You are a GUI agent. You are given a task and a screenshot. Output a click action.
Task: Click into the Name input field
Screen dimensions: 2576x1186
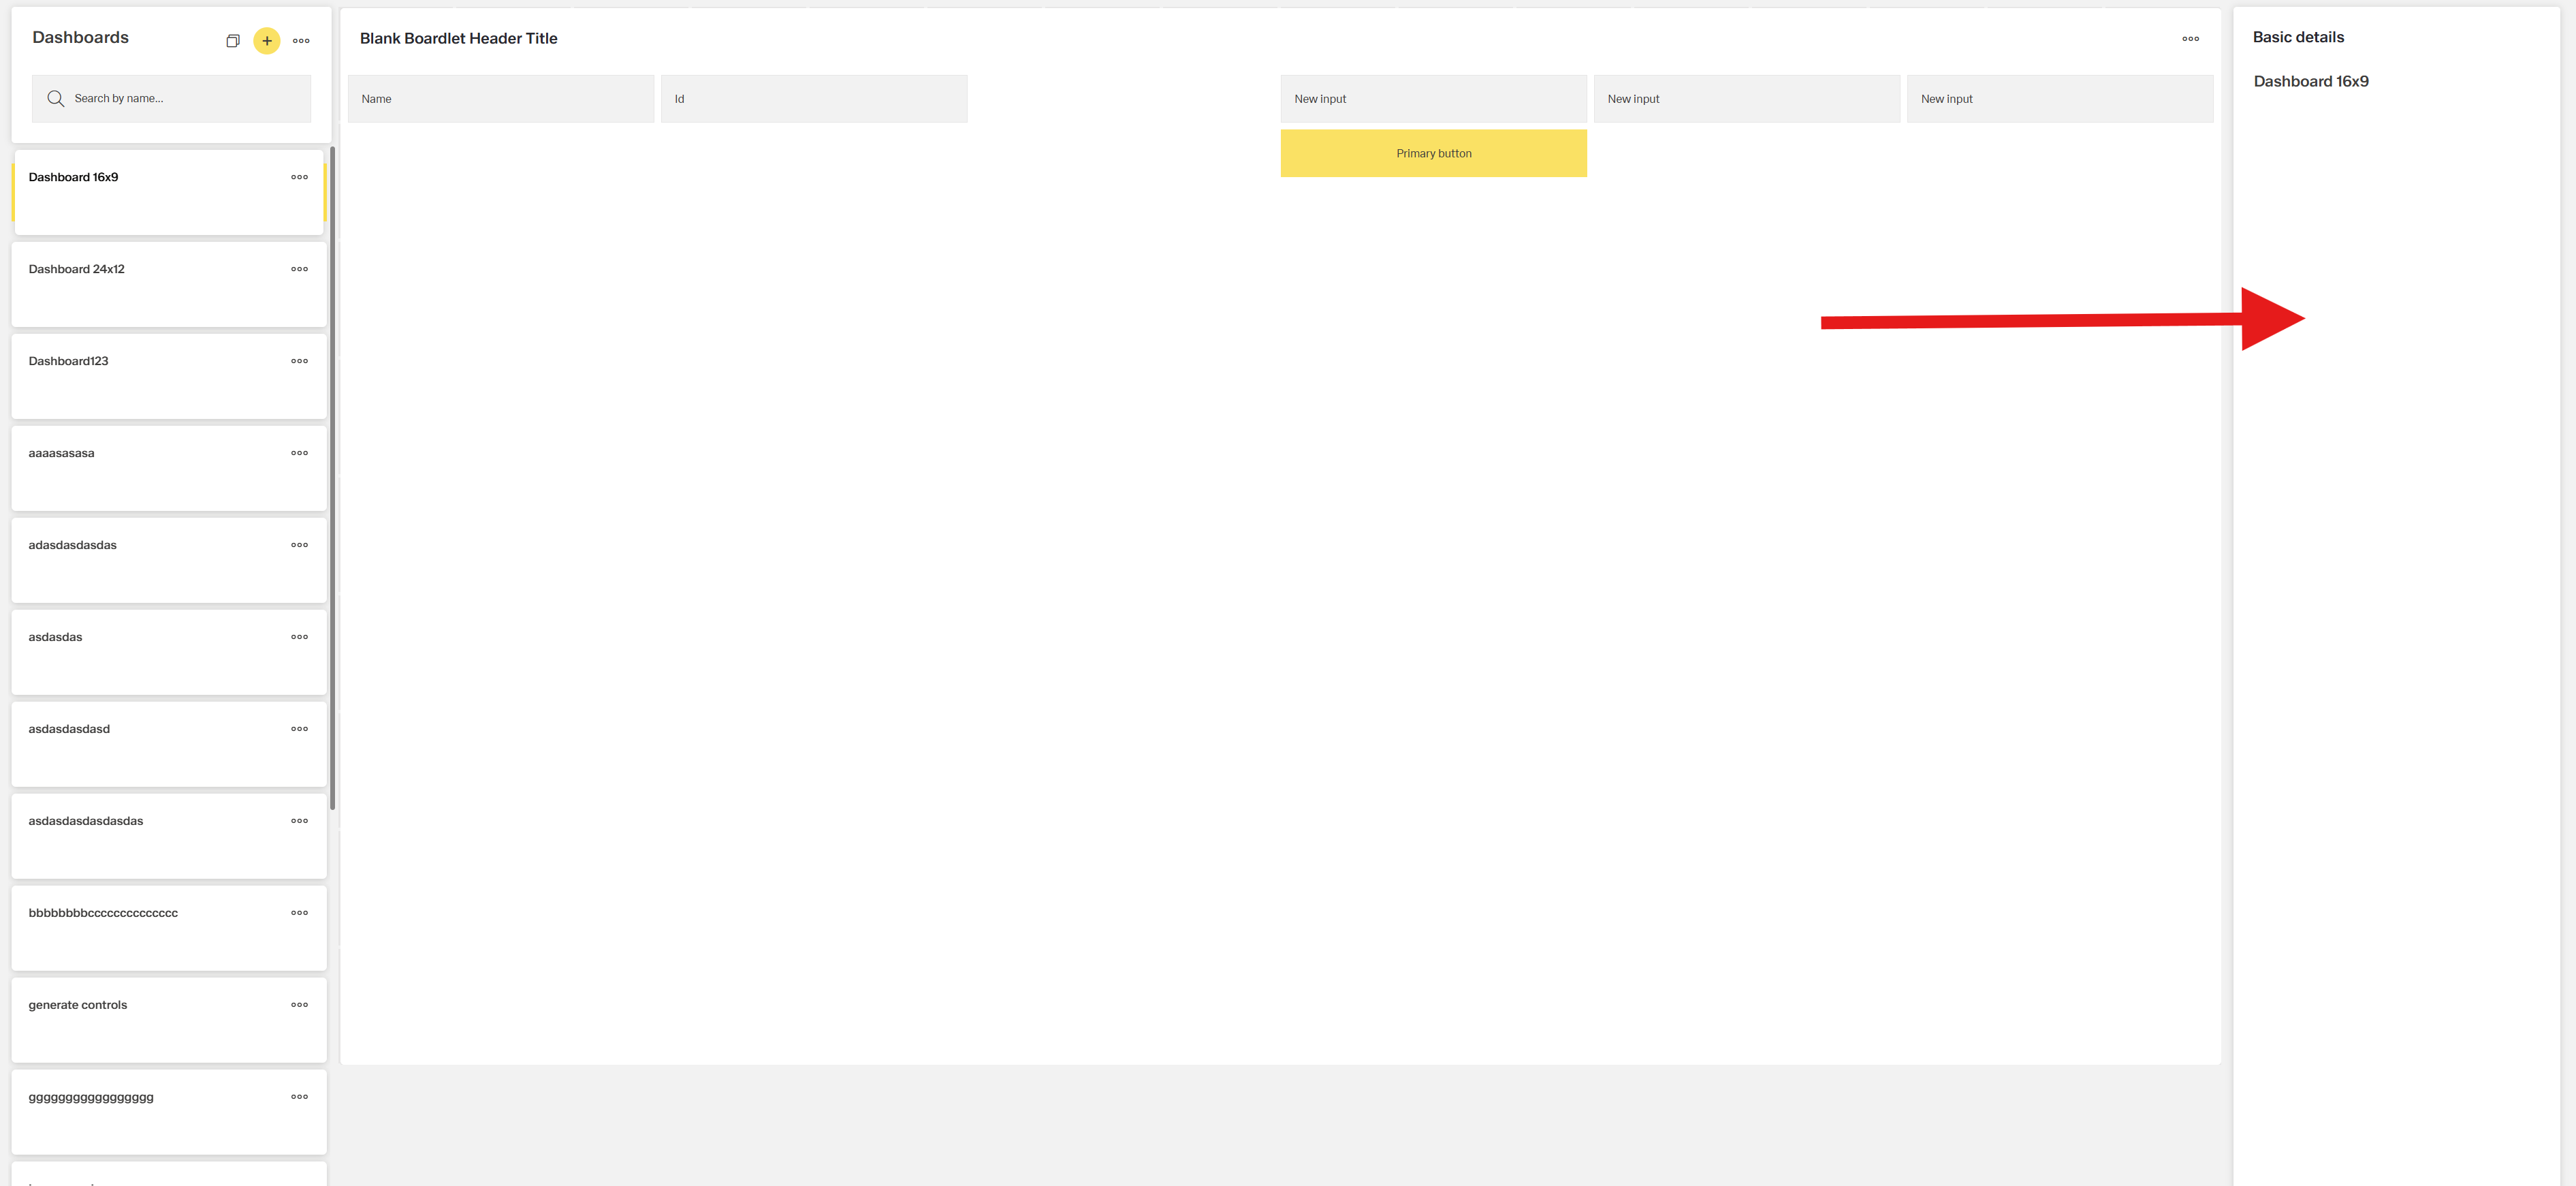pos(500,99)
